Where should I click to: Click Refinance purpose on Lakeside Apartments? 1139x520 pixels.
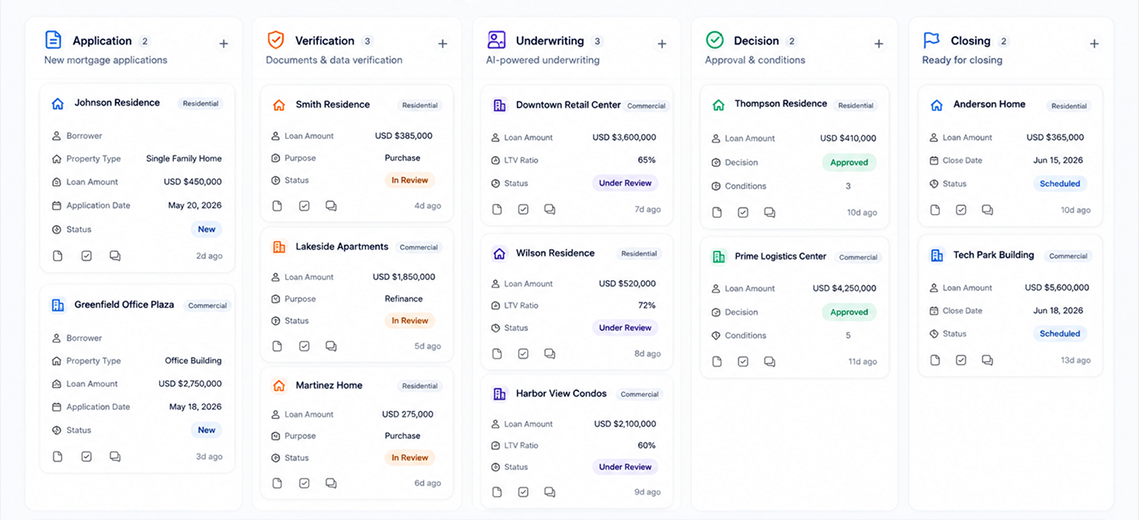coord(403,298)
